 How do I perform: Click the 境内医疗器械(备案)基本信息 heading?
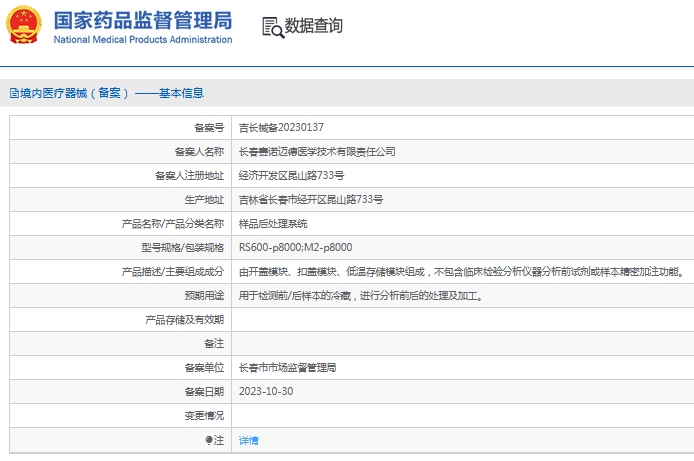(112, 93)
